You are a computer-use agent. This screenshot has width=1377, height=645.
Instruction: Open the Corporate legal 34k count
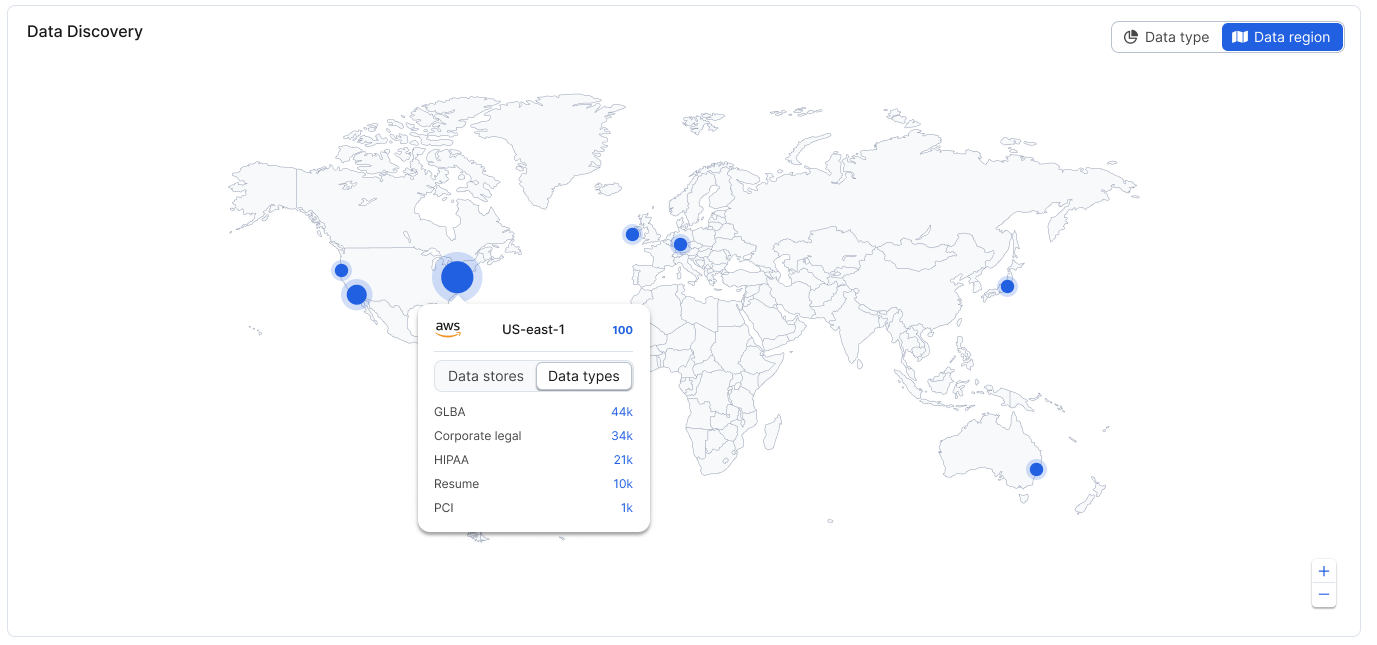pos(622,436)
